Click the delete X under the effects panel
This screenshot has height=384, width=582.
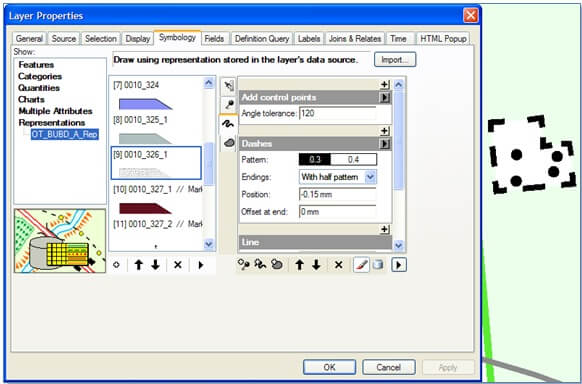(x=339, y=265)
